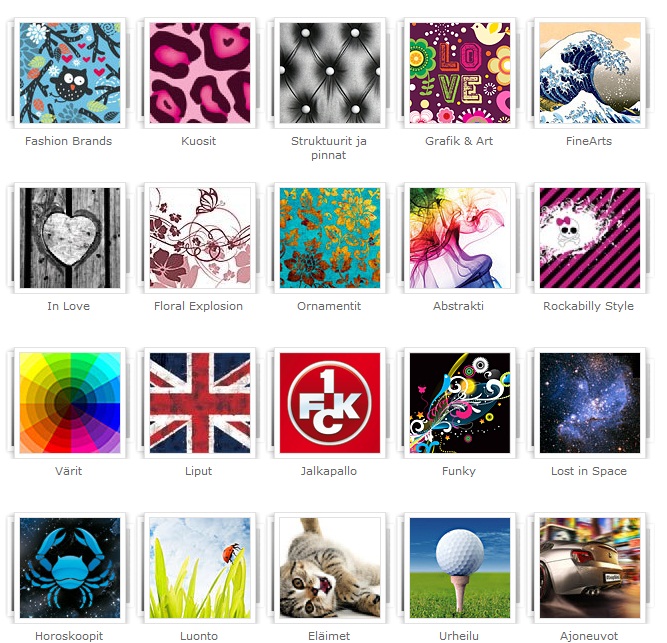Viewport: 667px width, 643px height.
Task: Open the colorful smoke Abstrakti thumbnail
Action: [x=460, y=238]
